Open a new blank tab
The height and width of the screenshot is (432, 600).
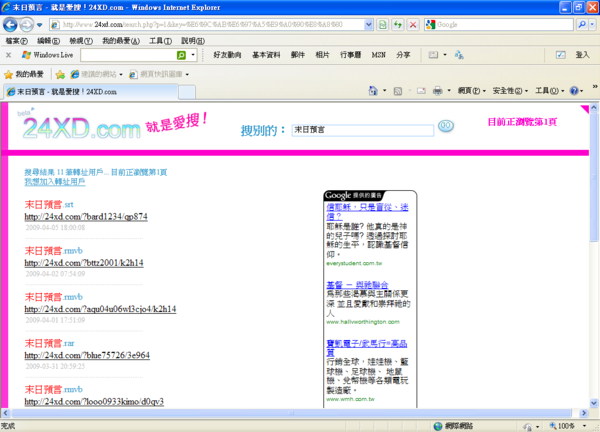tap(187, 93)
